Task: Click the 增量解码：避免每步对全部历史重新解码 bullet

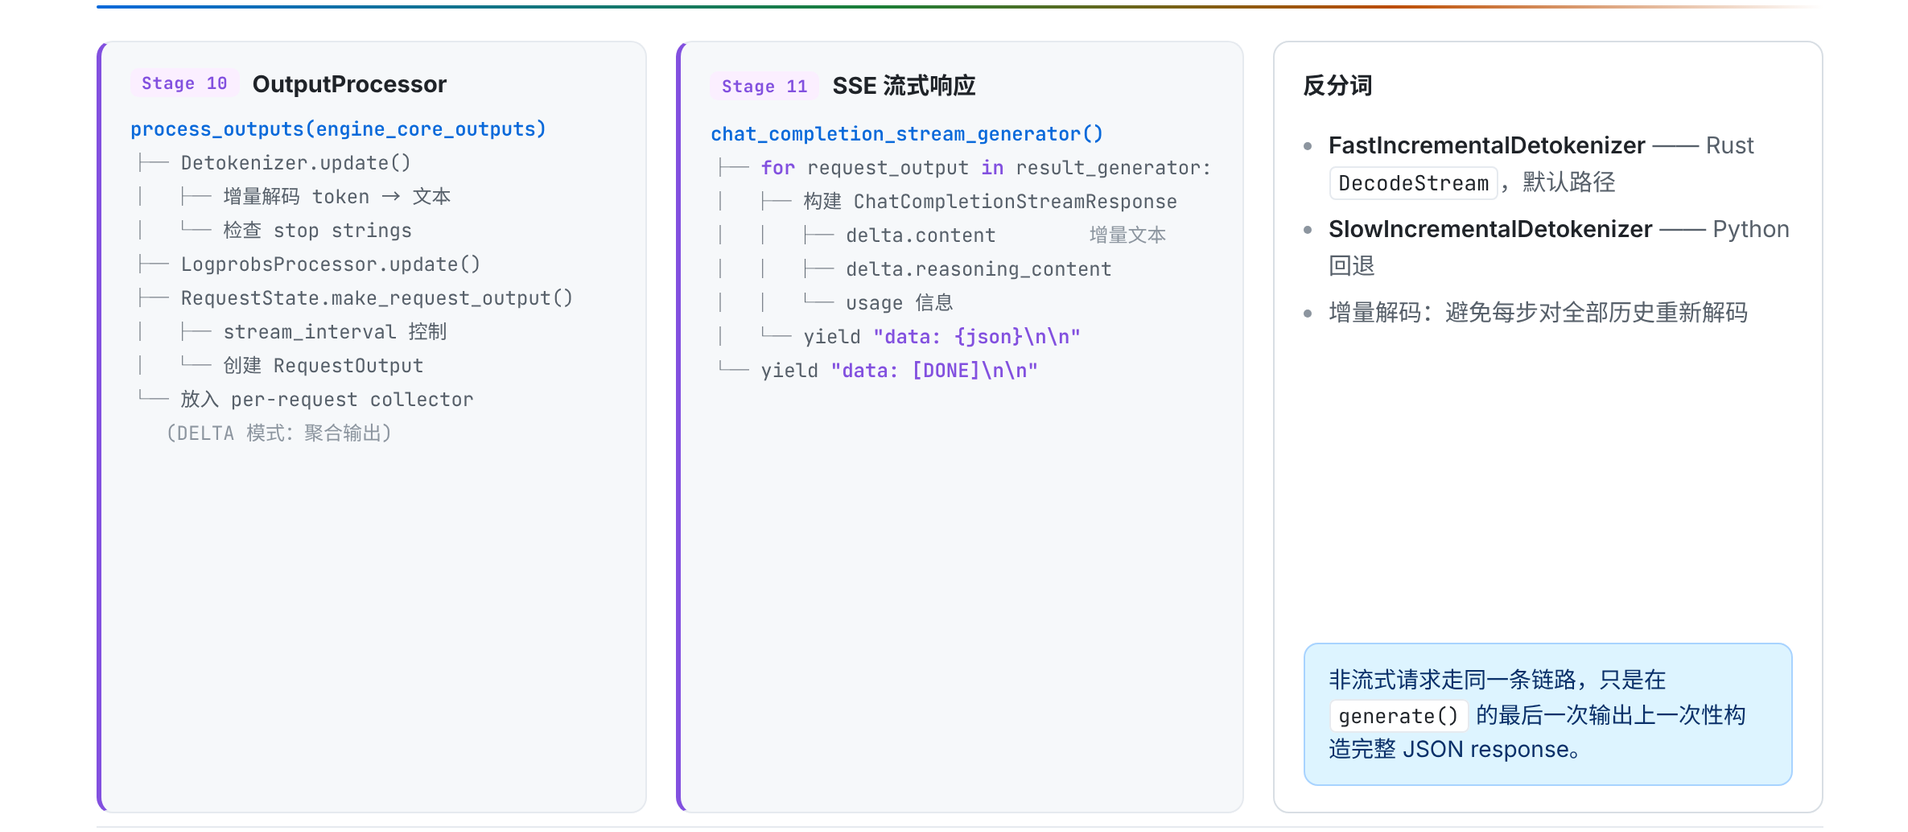Action: (1537, 313)
